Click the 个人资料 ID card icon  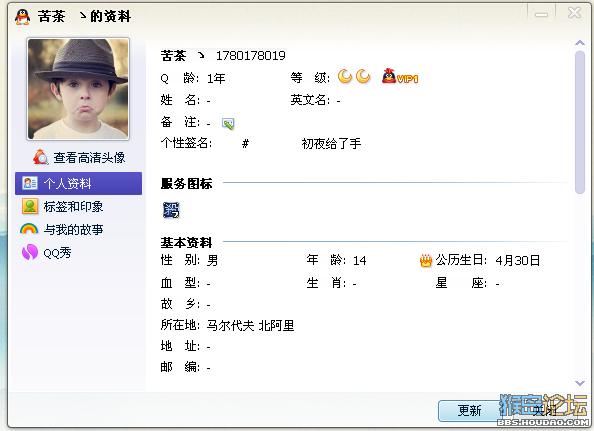pos(30,183)
